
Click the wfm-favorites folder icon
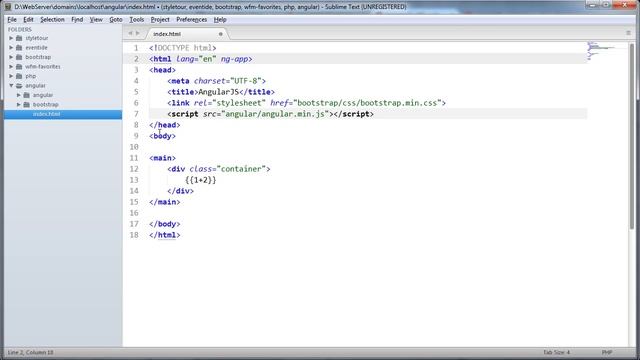point(19,67)
